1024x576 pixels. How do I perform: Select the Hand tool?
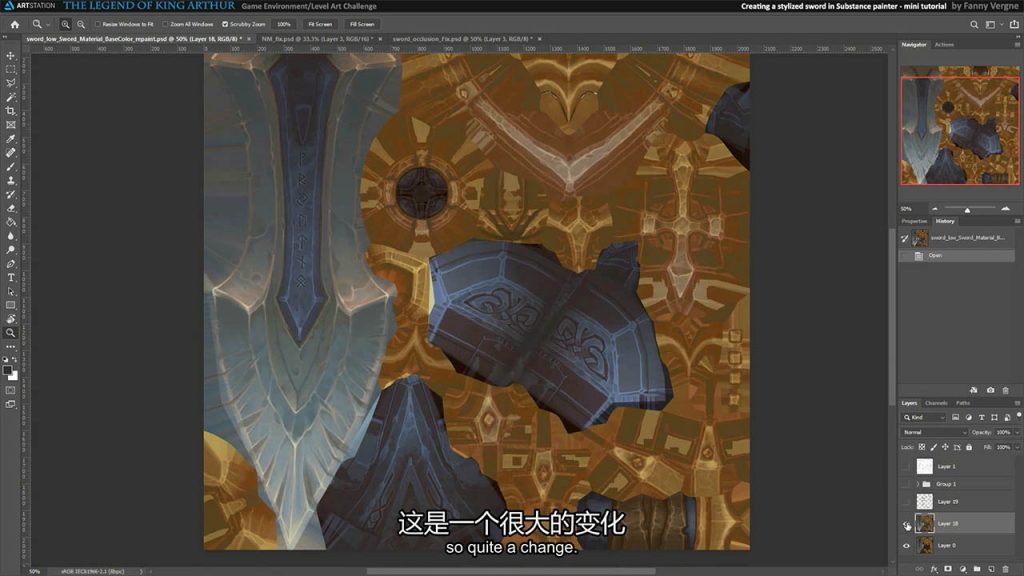10,319
